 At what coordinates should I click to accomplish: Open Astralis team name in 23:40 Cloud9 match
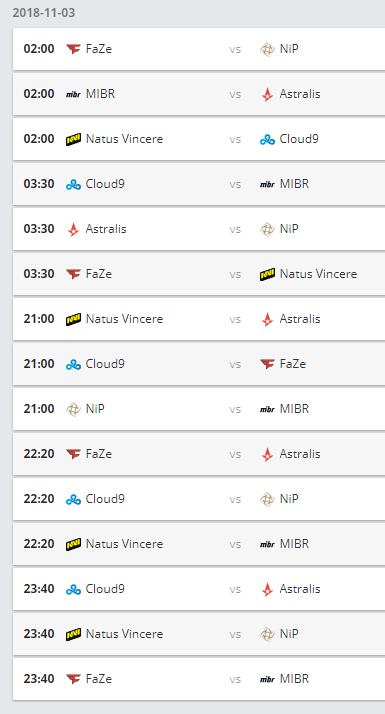[300, 589]
